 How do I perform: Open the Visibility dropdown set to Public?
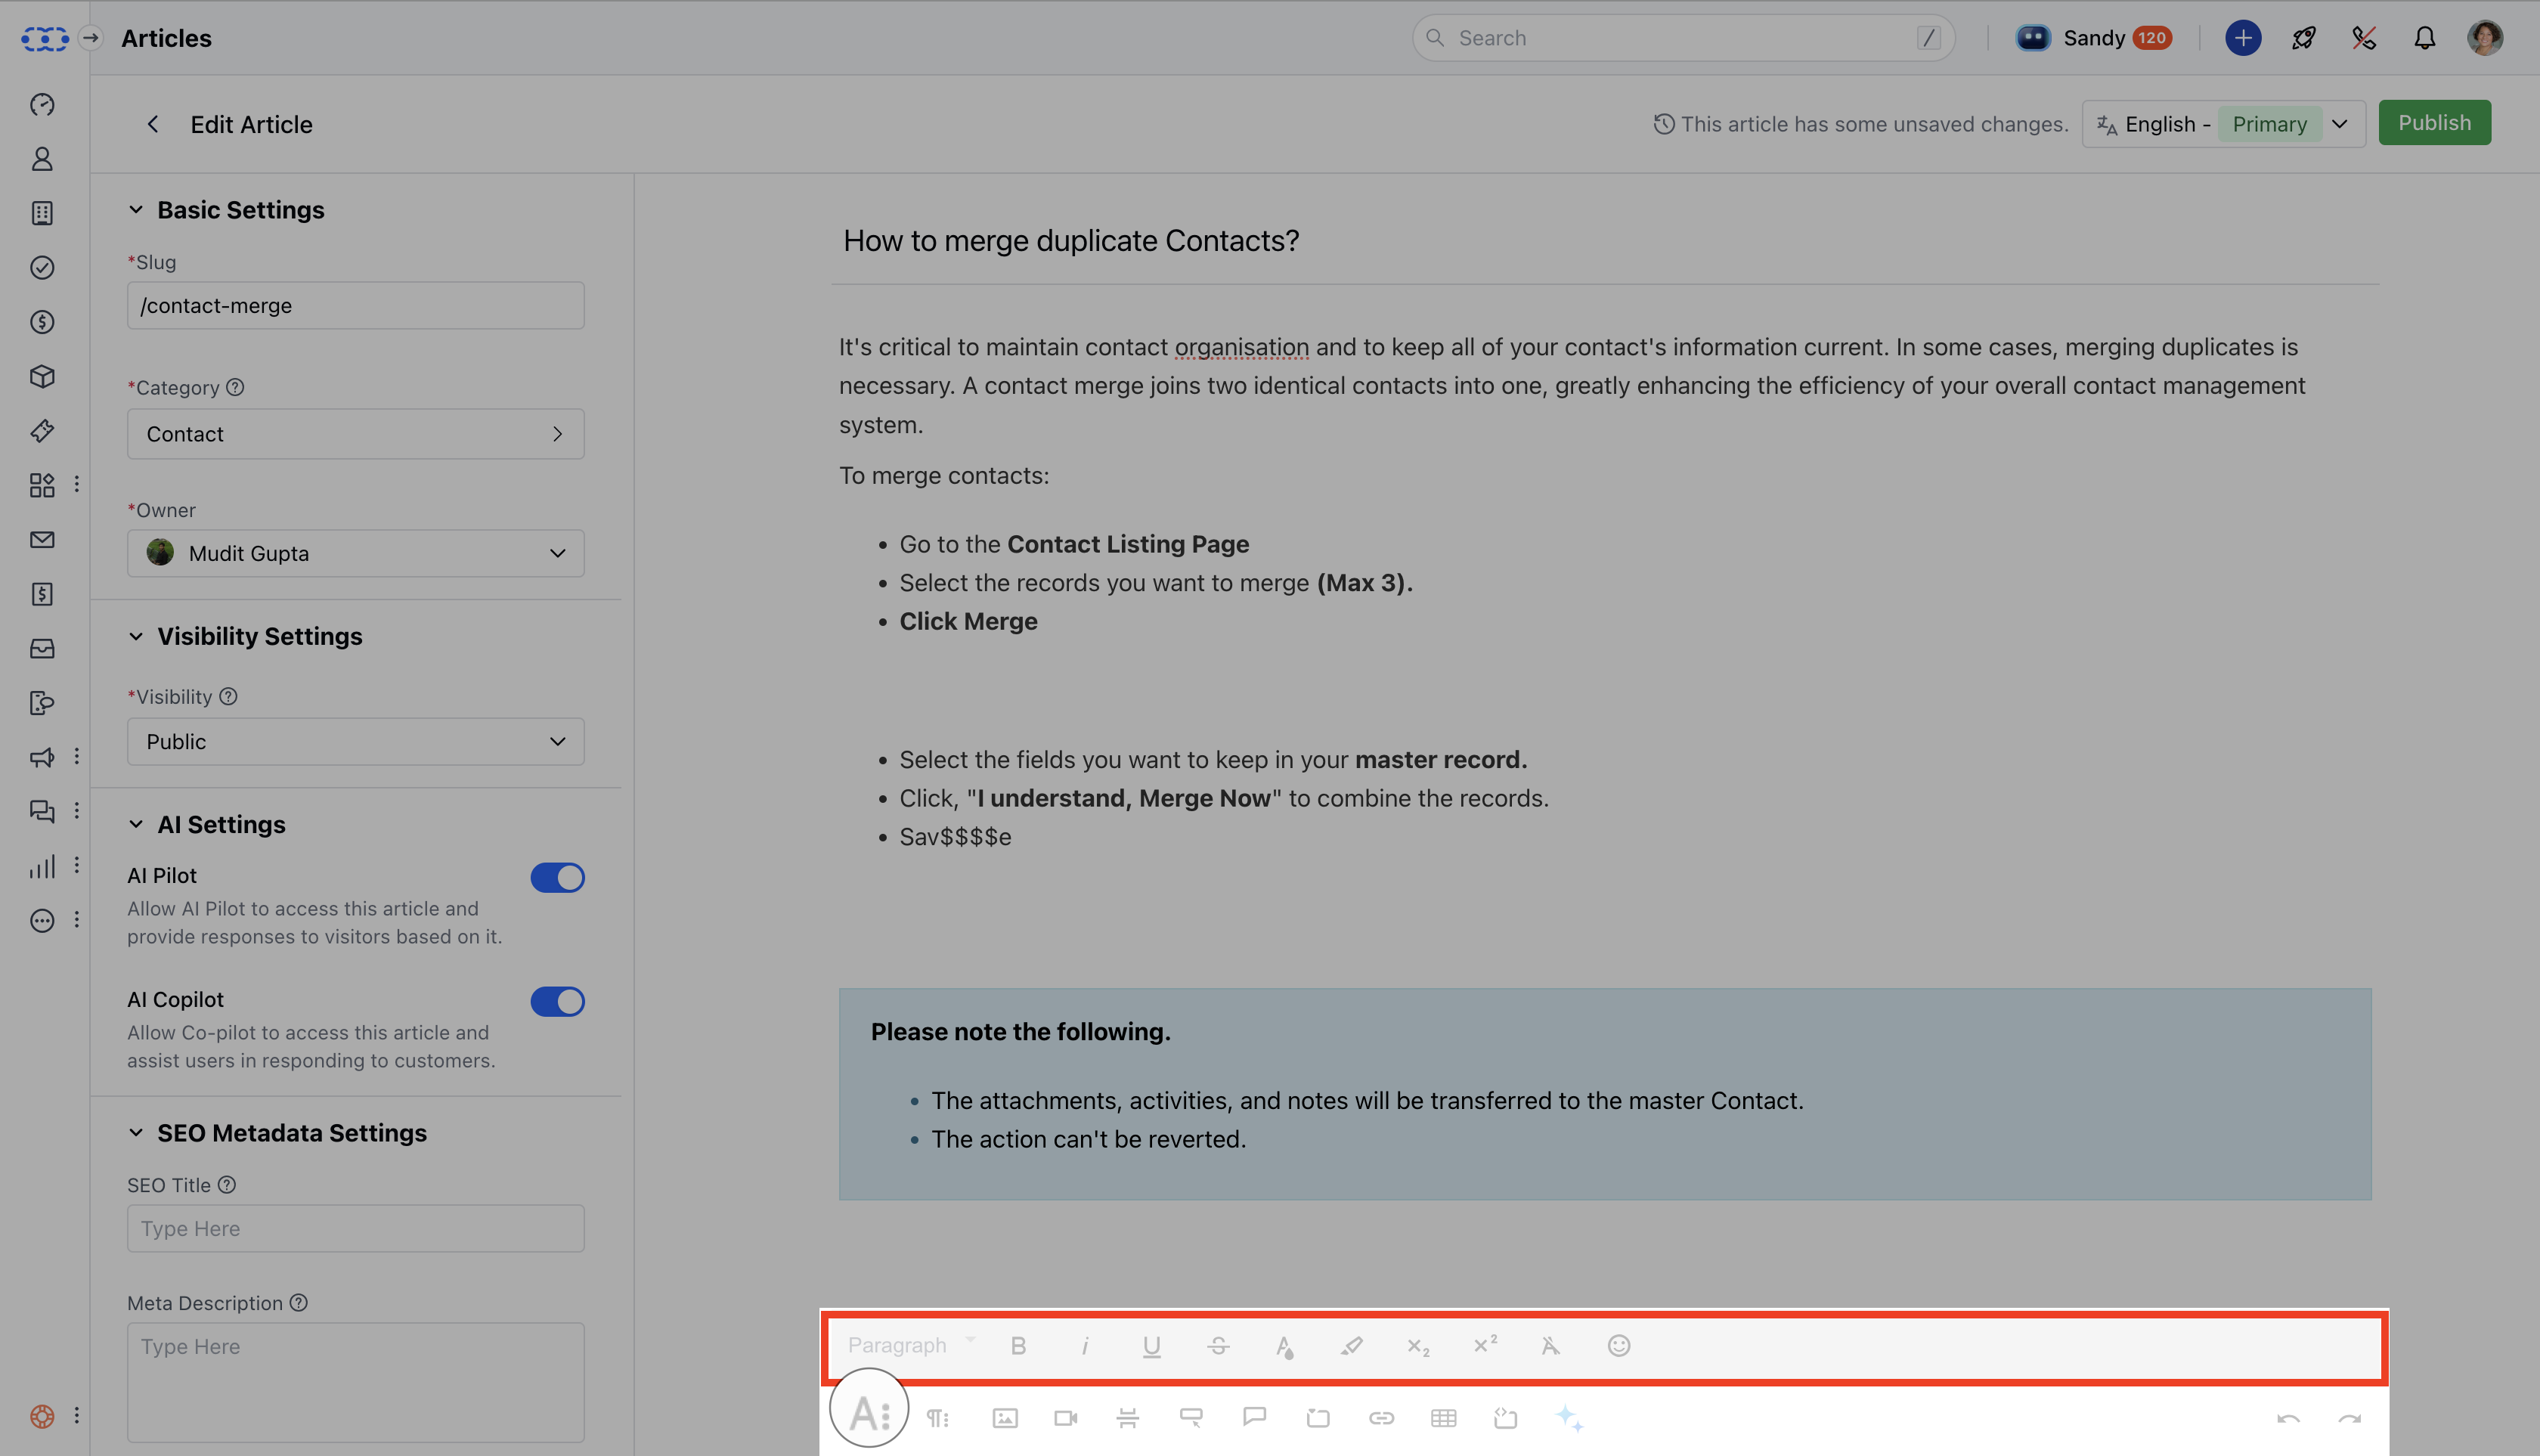pyautogui.click(x=355, y=741)
